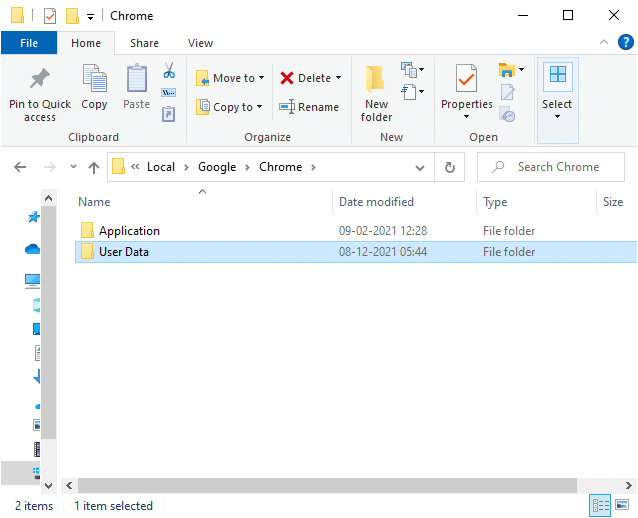Click Properties icon in quick access toolbar
Screen dimensions: 638x518
coord(50,16)
